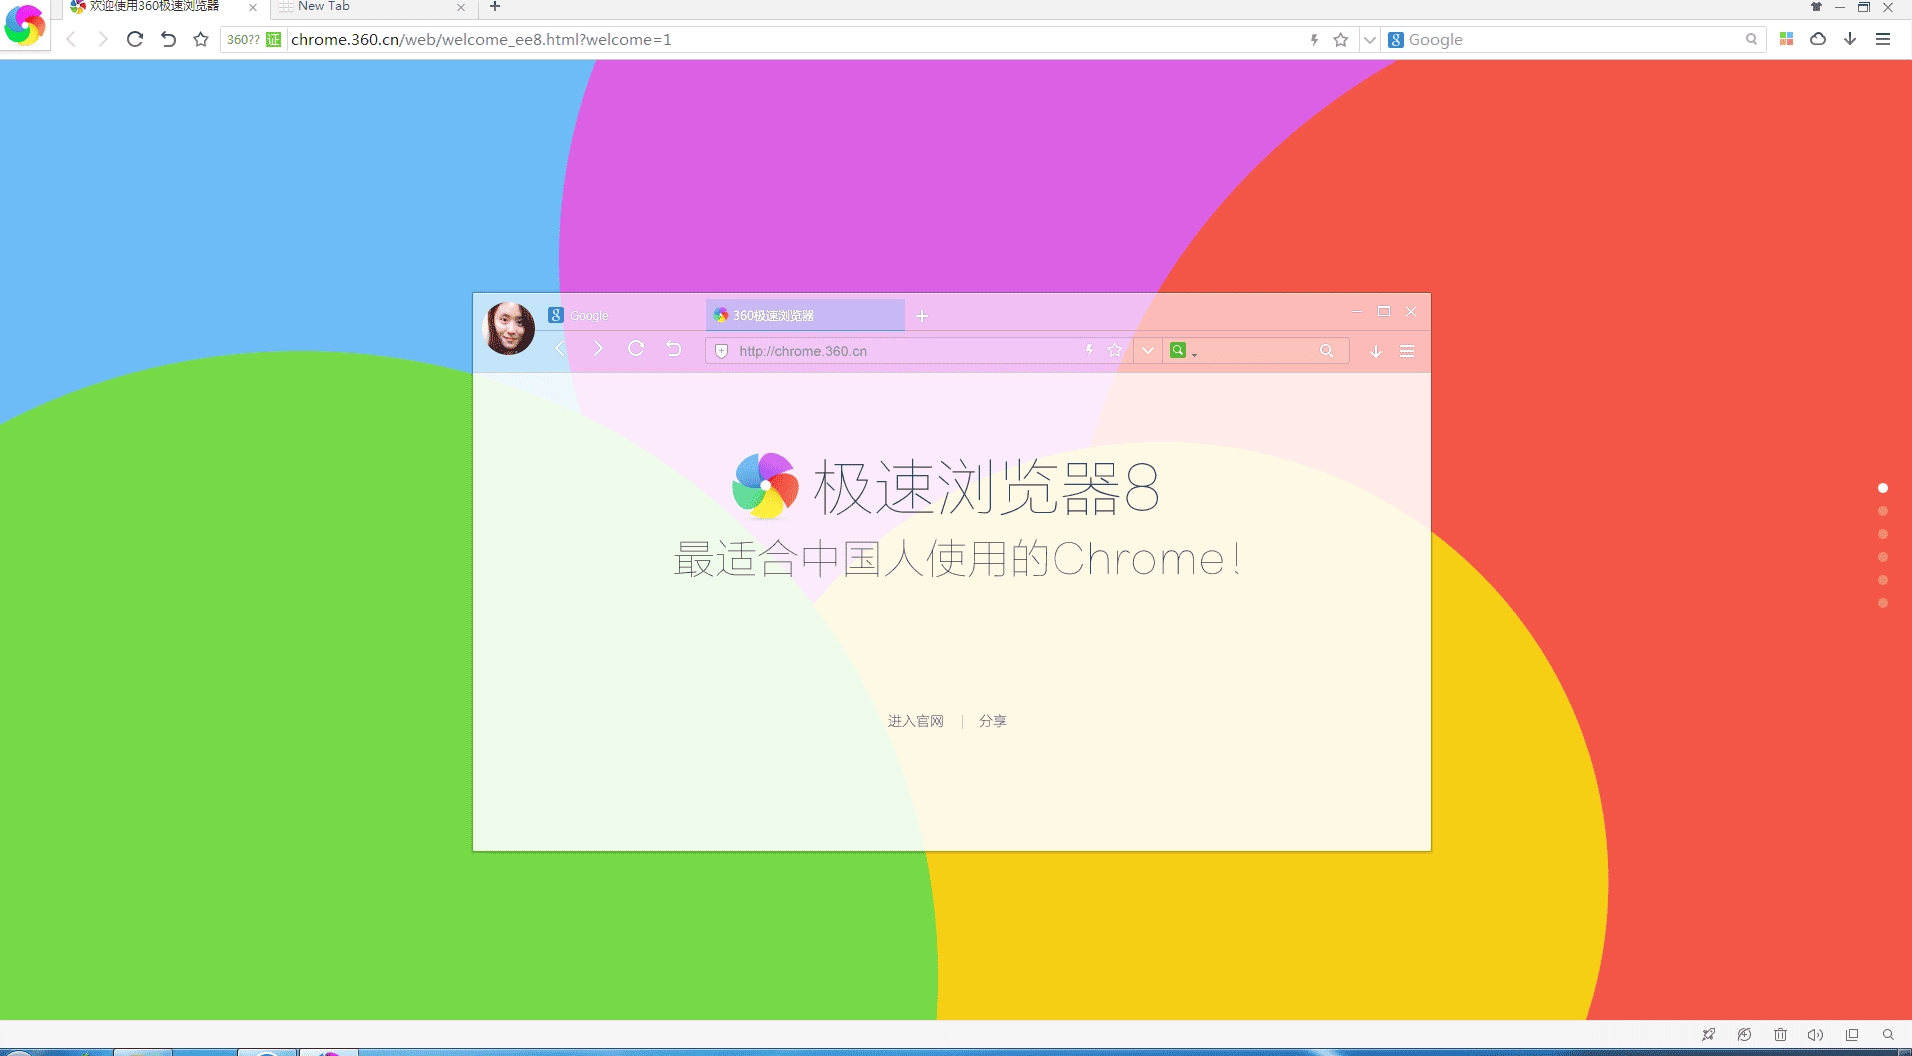Click the Google search engine icon
Image resolution: width=1912 pixels, height=1056 pixels.
tap(1396, 40)
